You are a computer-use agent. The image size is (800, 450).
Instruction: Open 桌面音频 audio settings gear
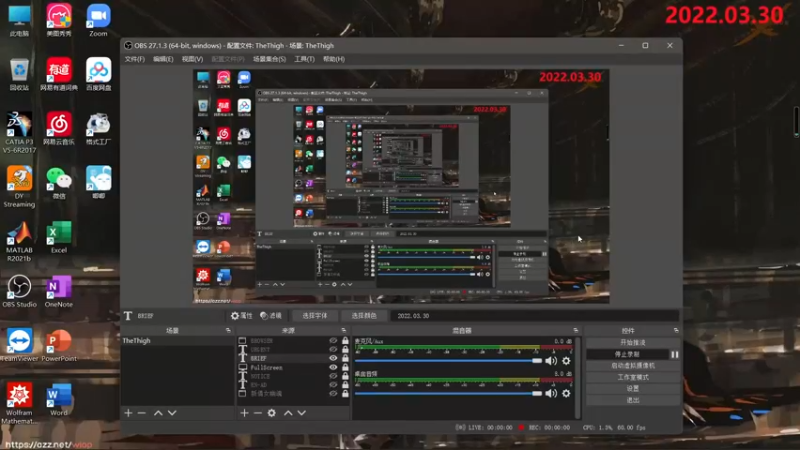566,393
